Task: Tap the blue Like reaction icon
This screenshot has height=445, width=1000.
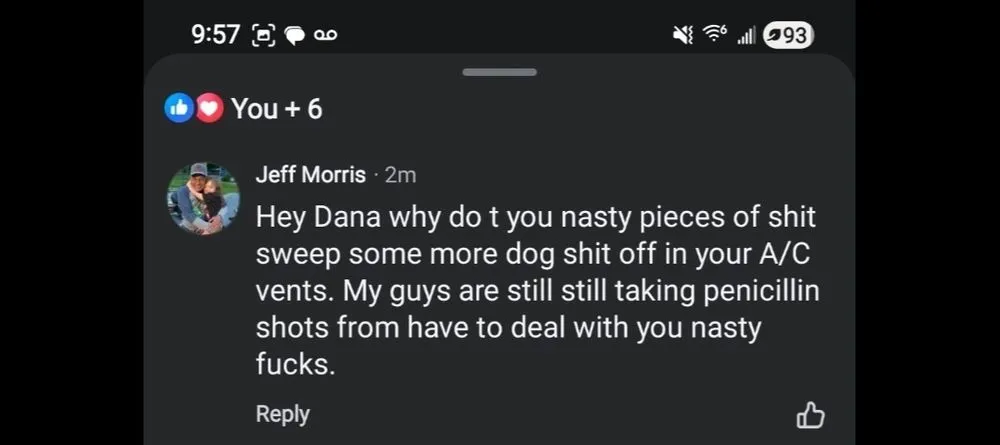Action: (x=179, y=108)
